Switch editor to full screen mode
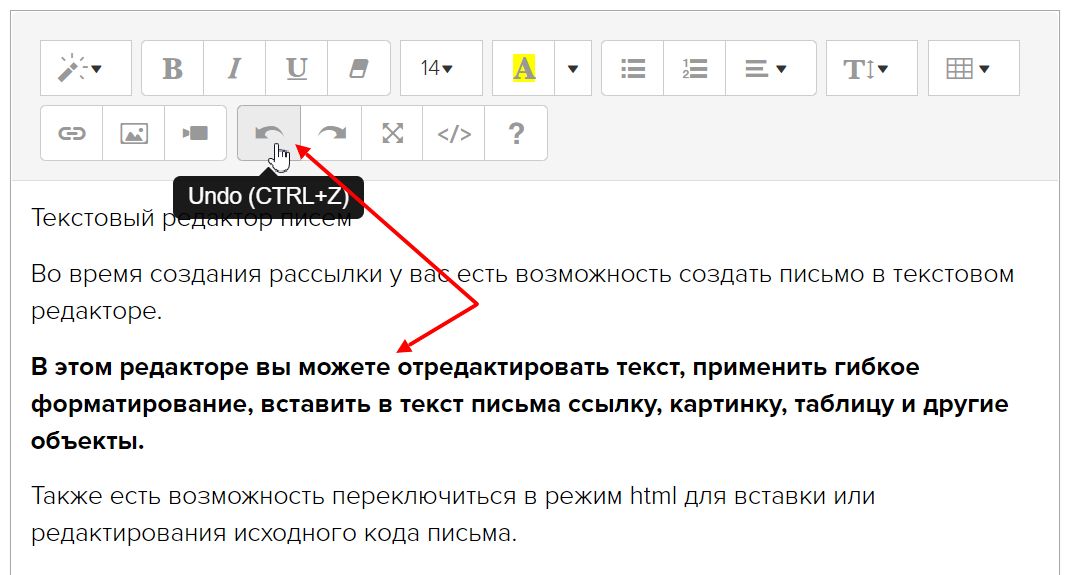The image size is (1070, 575). coord(393,133)
